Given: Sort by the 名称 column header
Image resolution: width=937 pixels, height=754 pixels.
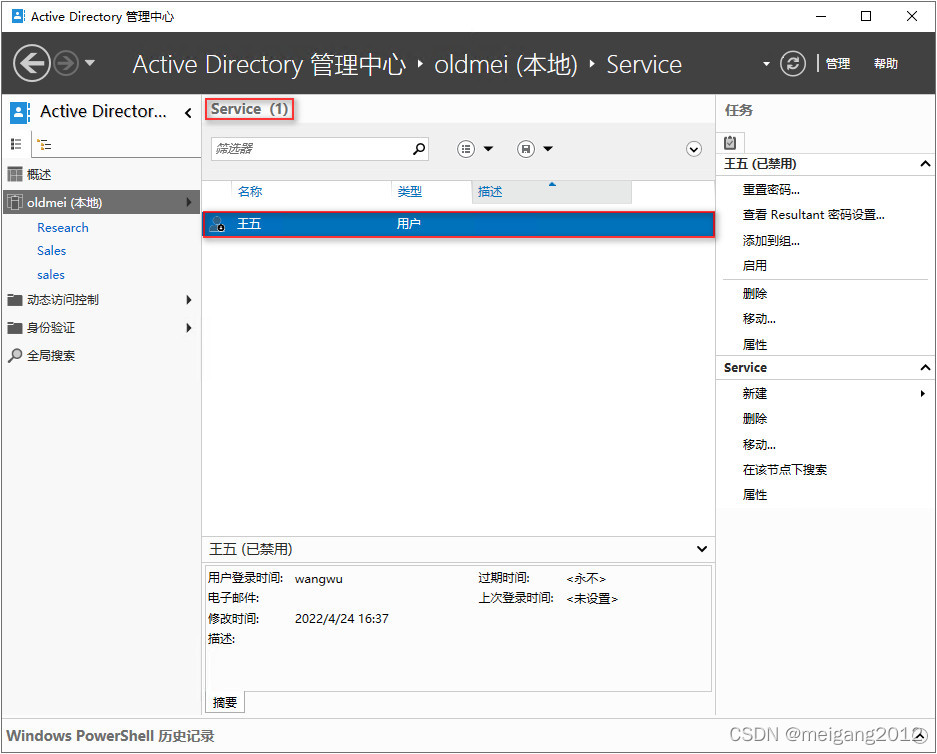Looking at the screenshot, I should coord(250,192).
